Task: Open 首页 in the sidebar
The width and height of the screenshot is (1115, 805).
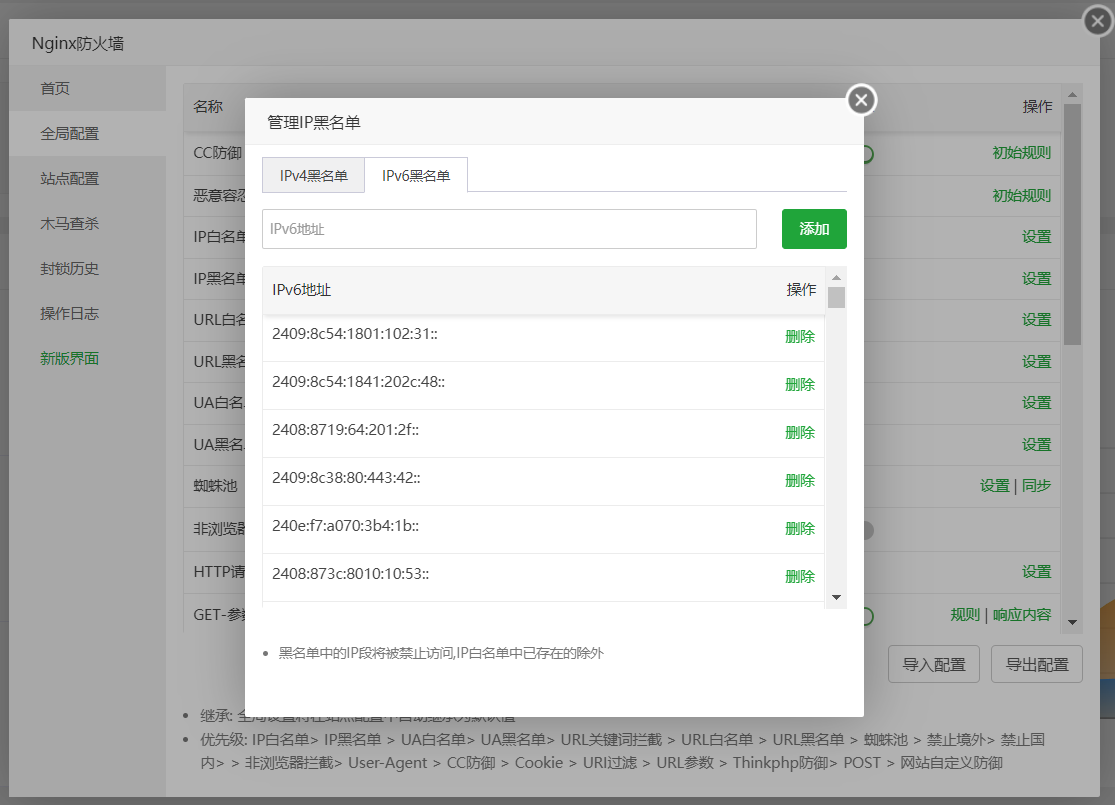Action: tap(87, 88)
